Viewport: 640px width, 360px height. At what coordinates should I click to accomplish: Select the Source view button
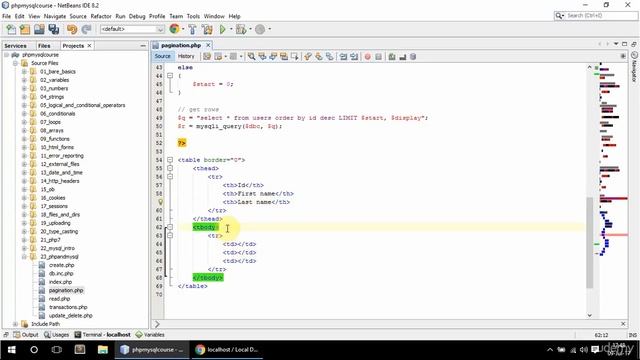pos(162,56)
